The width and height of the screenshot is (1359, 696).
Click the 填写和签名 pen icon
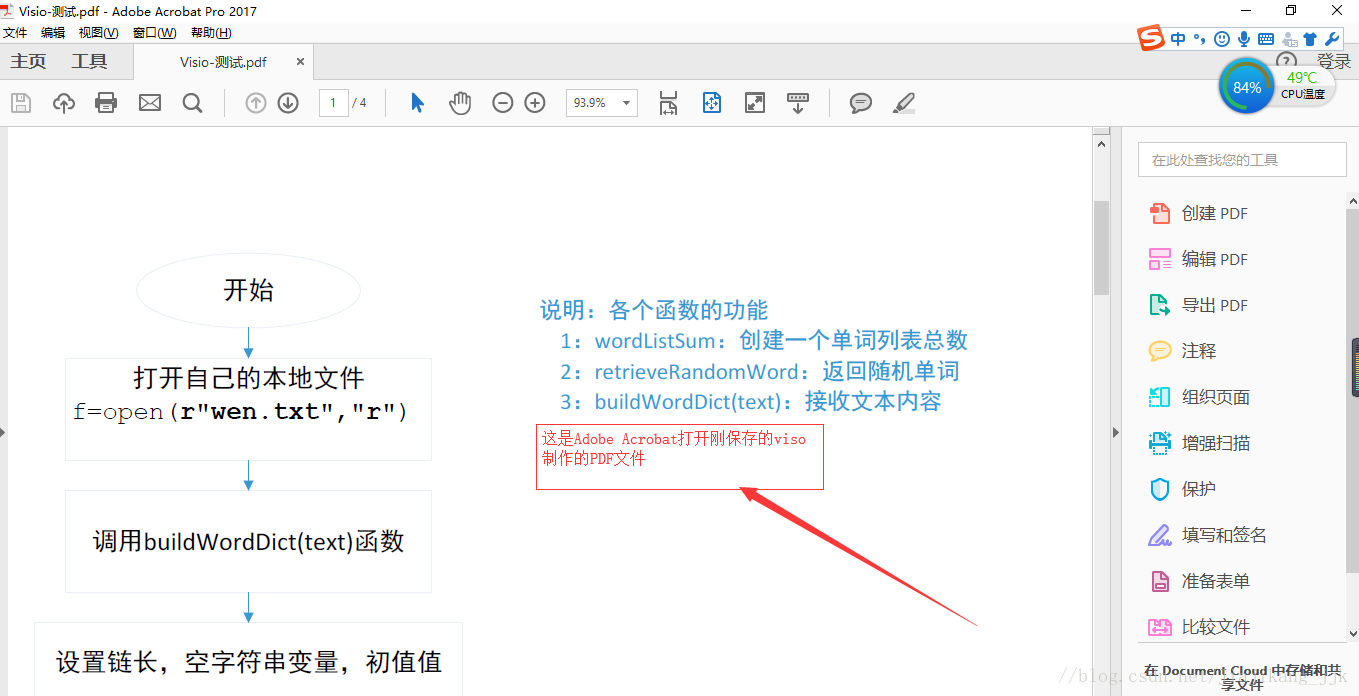[x=1160, y=535]
